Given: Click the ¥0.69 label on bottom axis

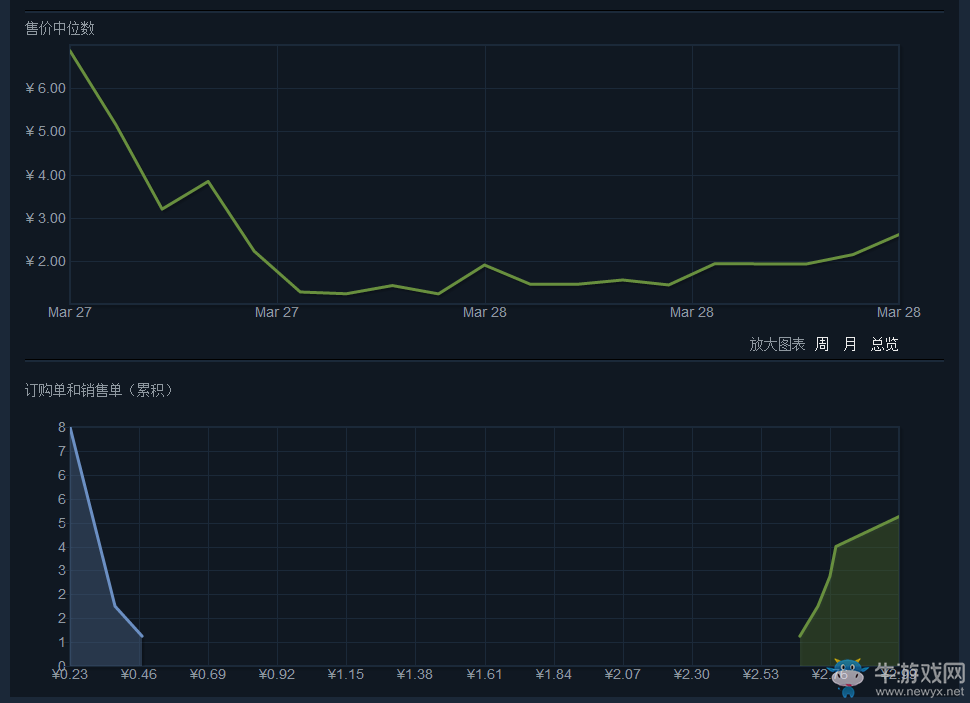Looking at the screenshot, I should pyautogui.click(x=208, y=675).
